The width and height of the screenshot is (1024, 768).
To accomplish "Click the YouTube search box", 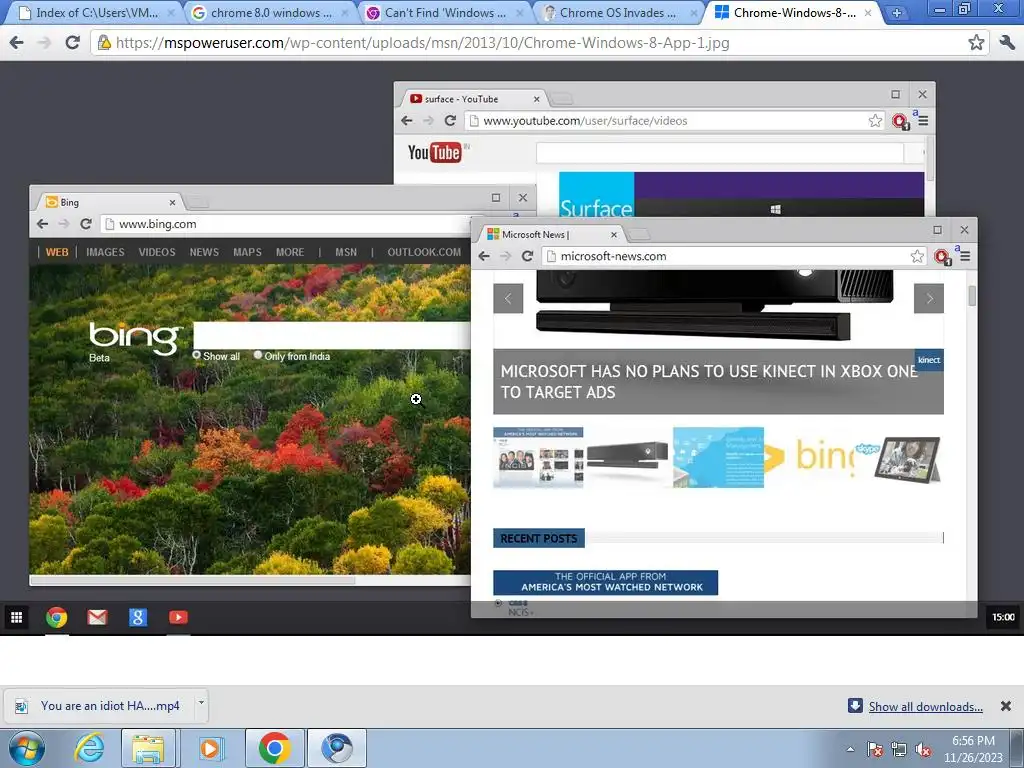I will (720, 153).
